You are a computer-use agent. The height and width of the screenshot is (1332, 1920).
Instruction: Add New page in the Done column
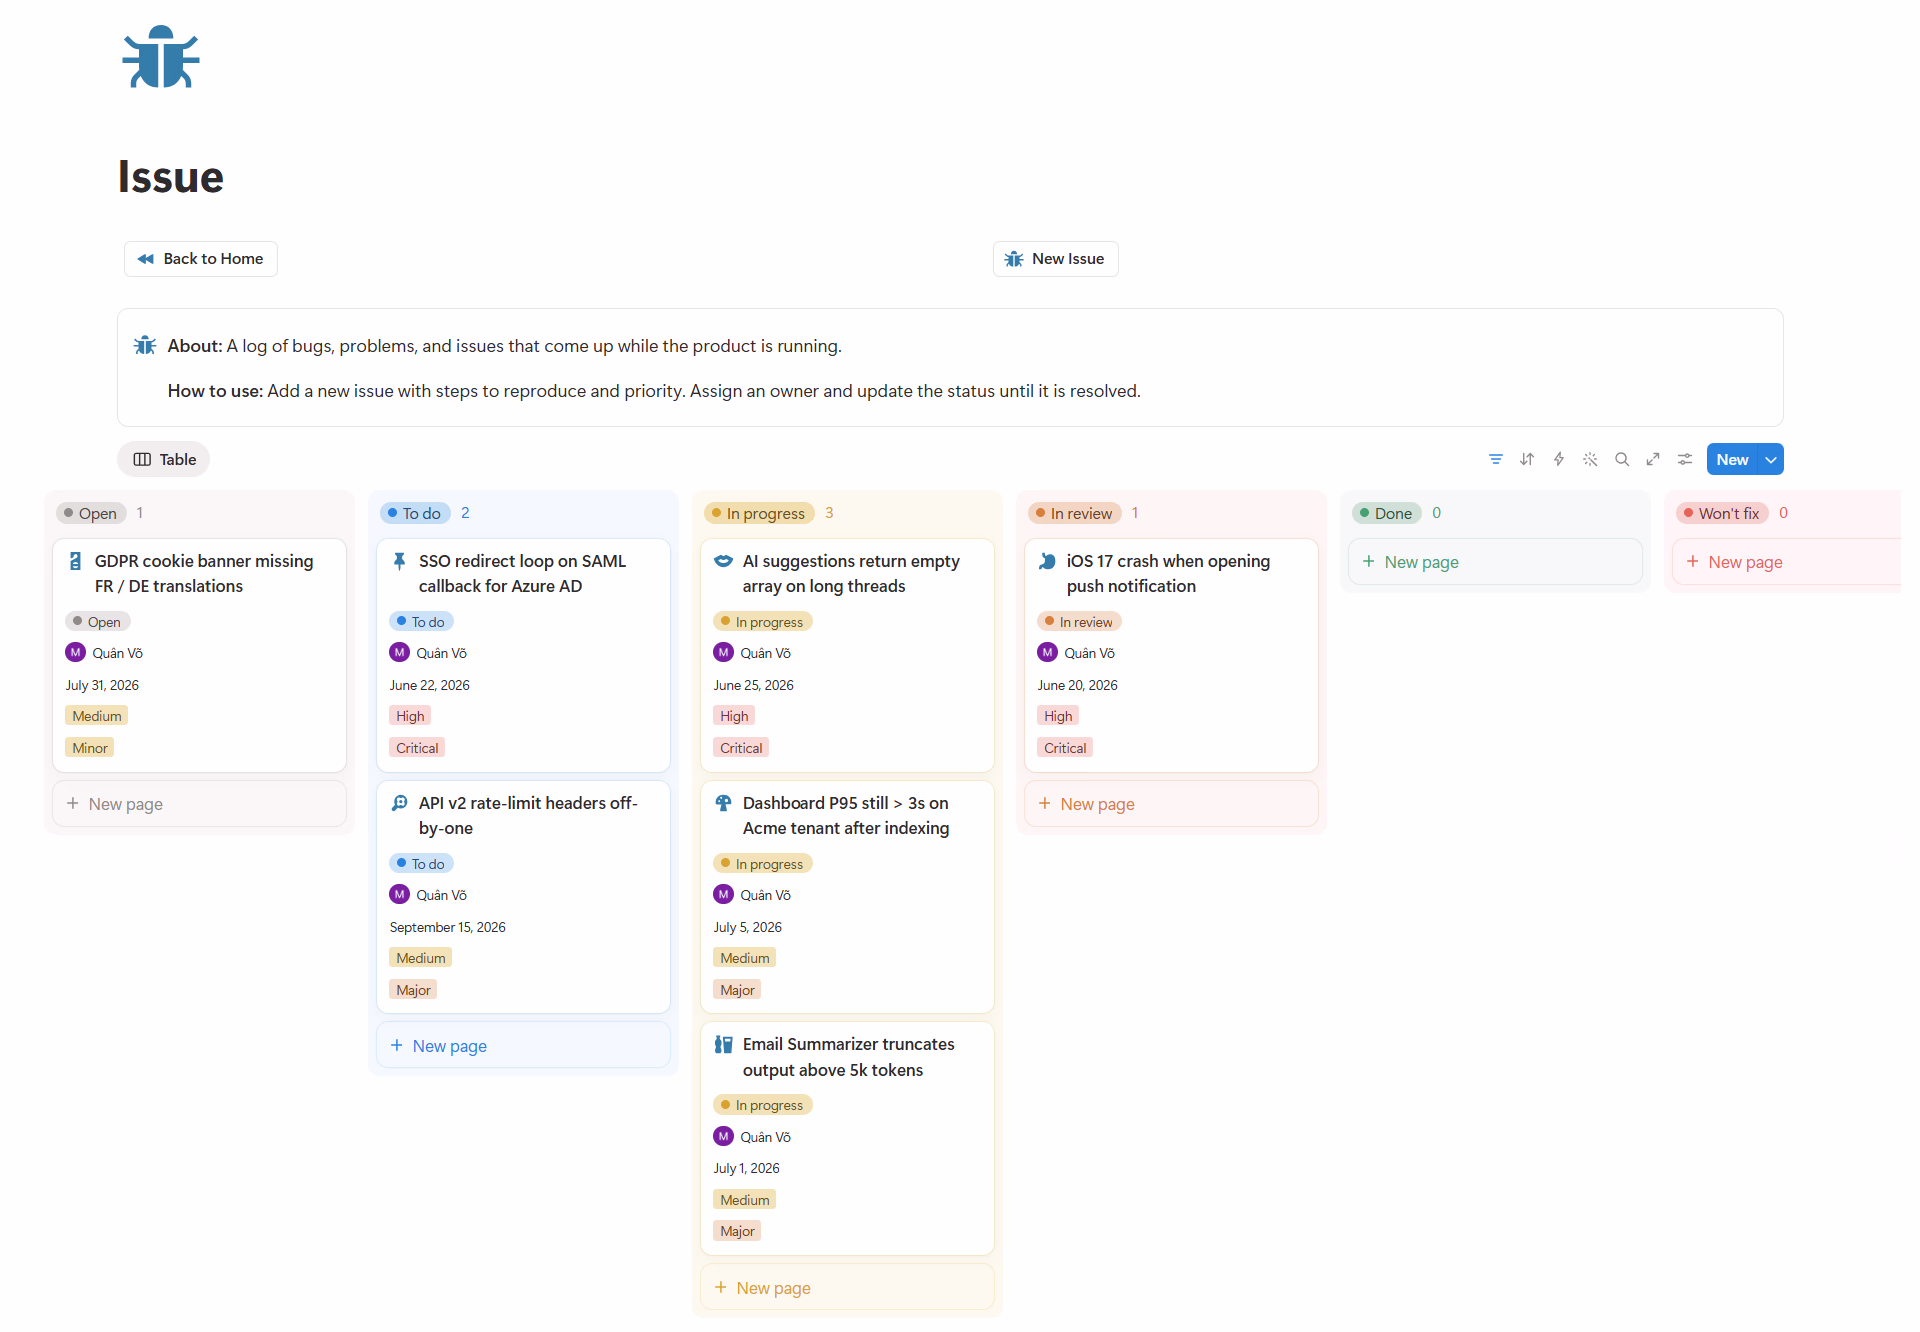1495,562
